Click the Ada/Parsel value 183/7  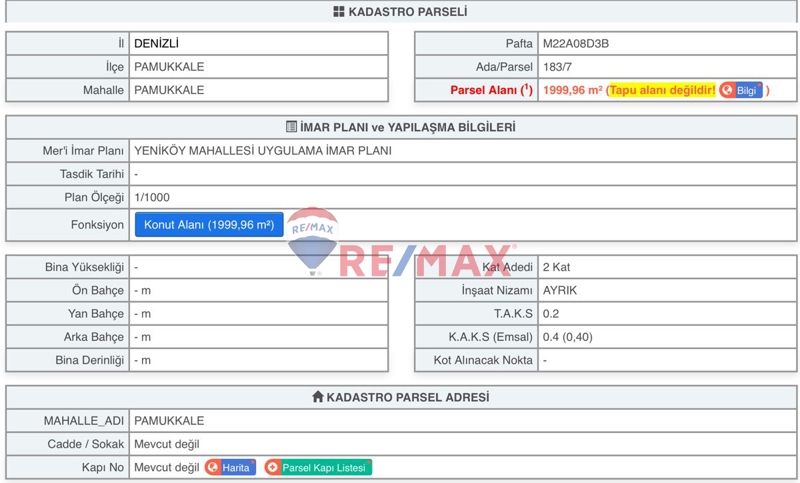[x=557, y=67]
